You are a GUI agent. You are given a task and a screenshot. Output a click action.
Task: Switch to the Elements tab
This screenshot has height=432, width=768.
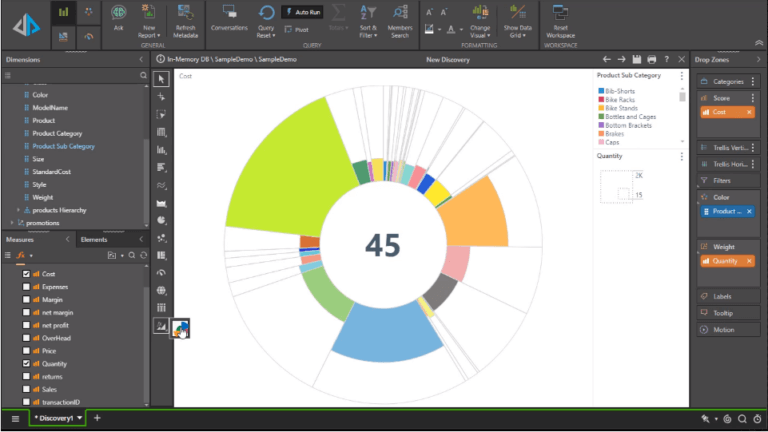94,240
